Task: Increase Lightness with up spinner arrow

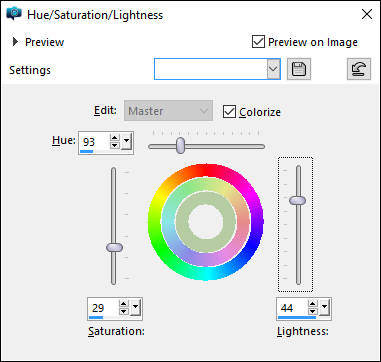Action: point(312,304)
